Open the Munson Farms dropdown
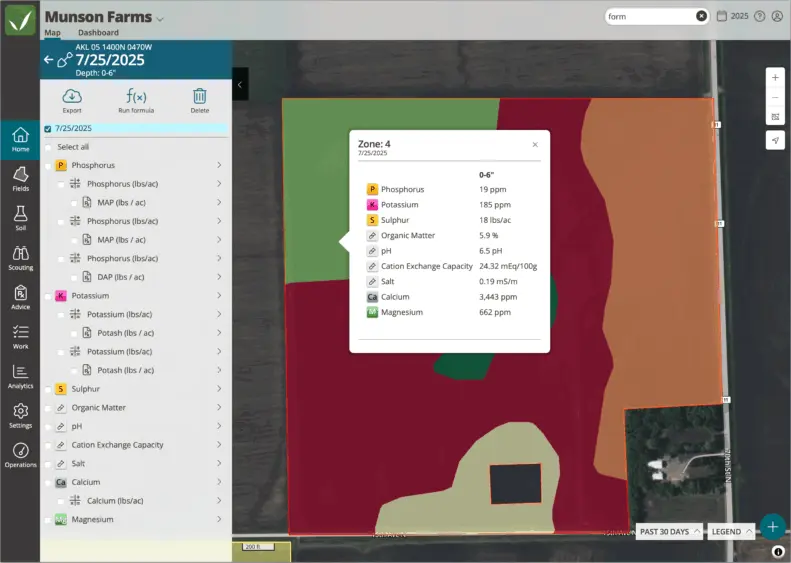This screenshot has height=563, width=791. coord(160,18)
